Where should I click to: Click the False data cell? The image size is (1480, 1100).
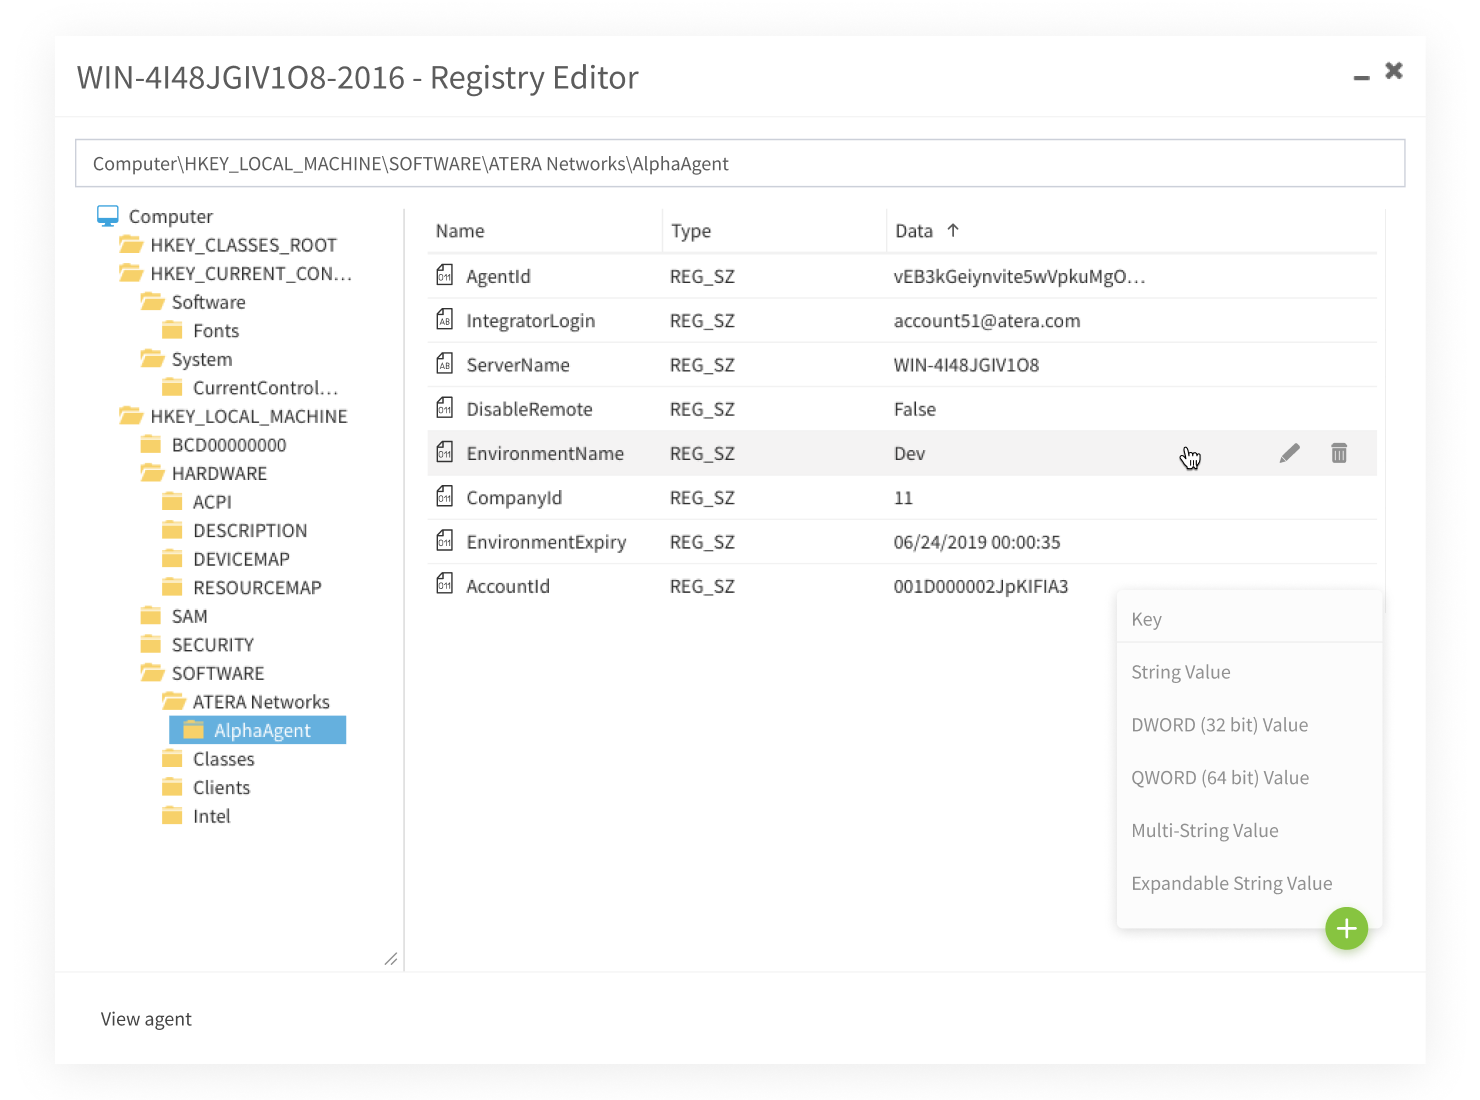(915, 409)
